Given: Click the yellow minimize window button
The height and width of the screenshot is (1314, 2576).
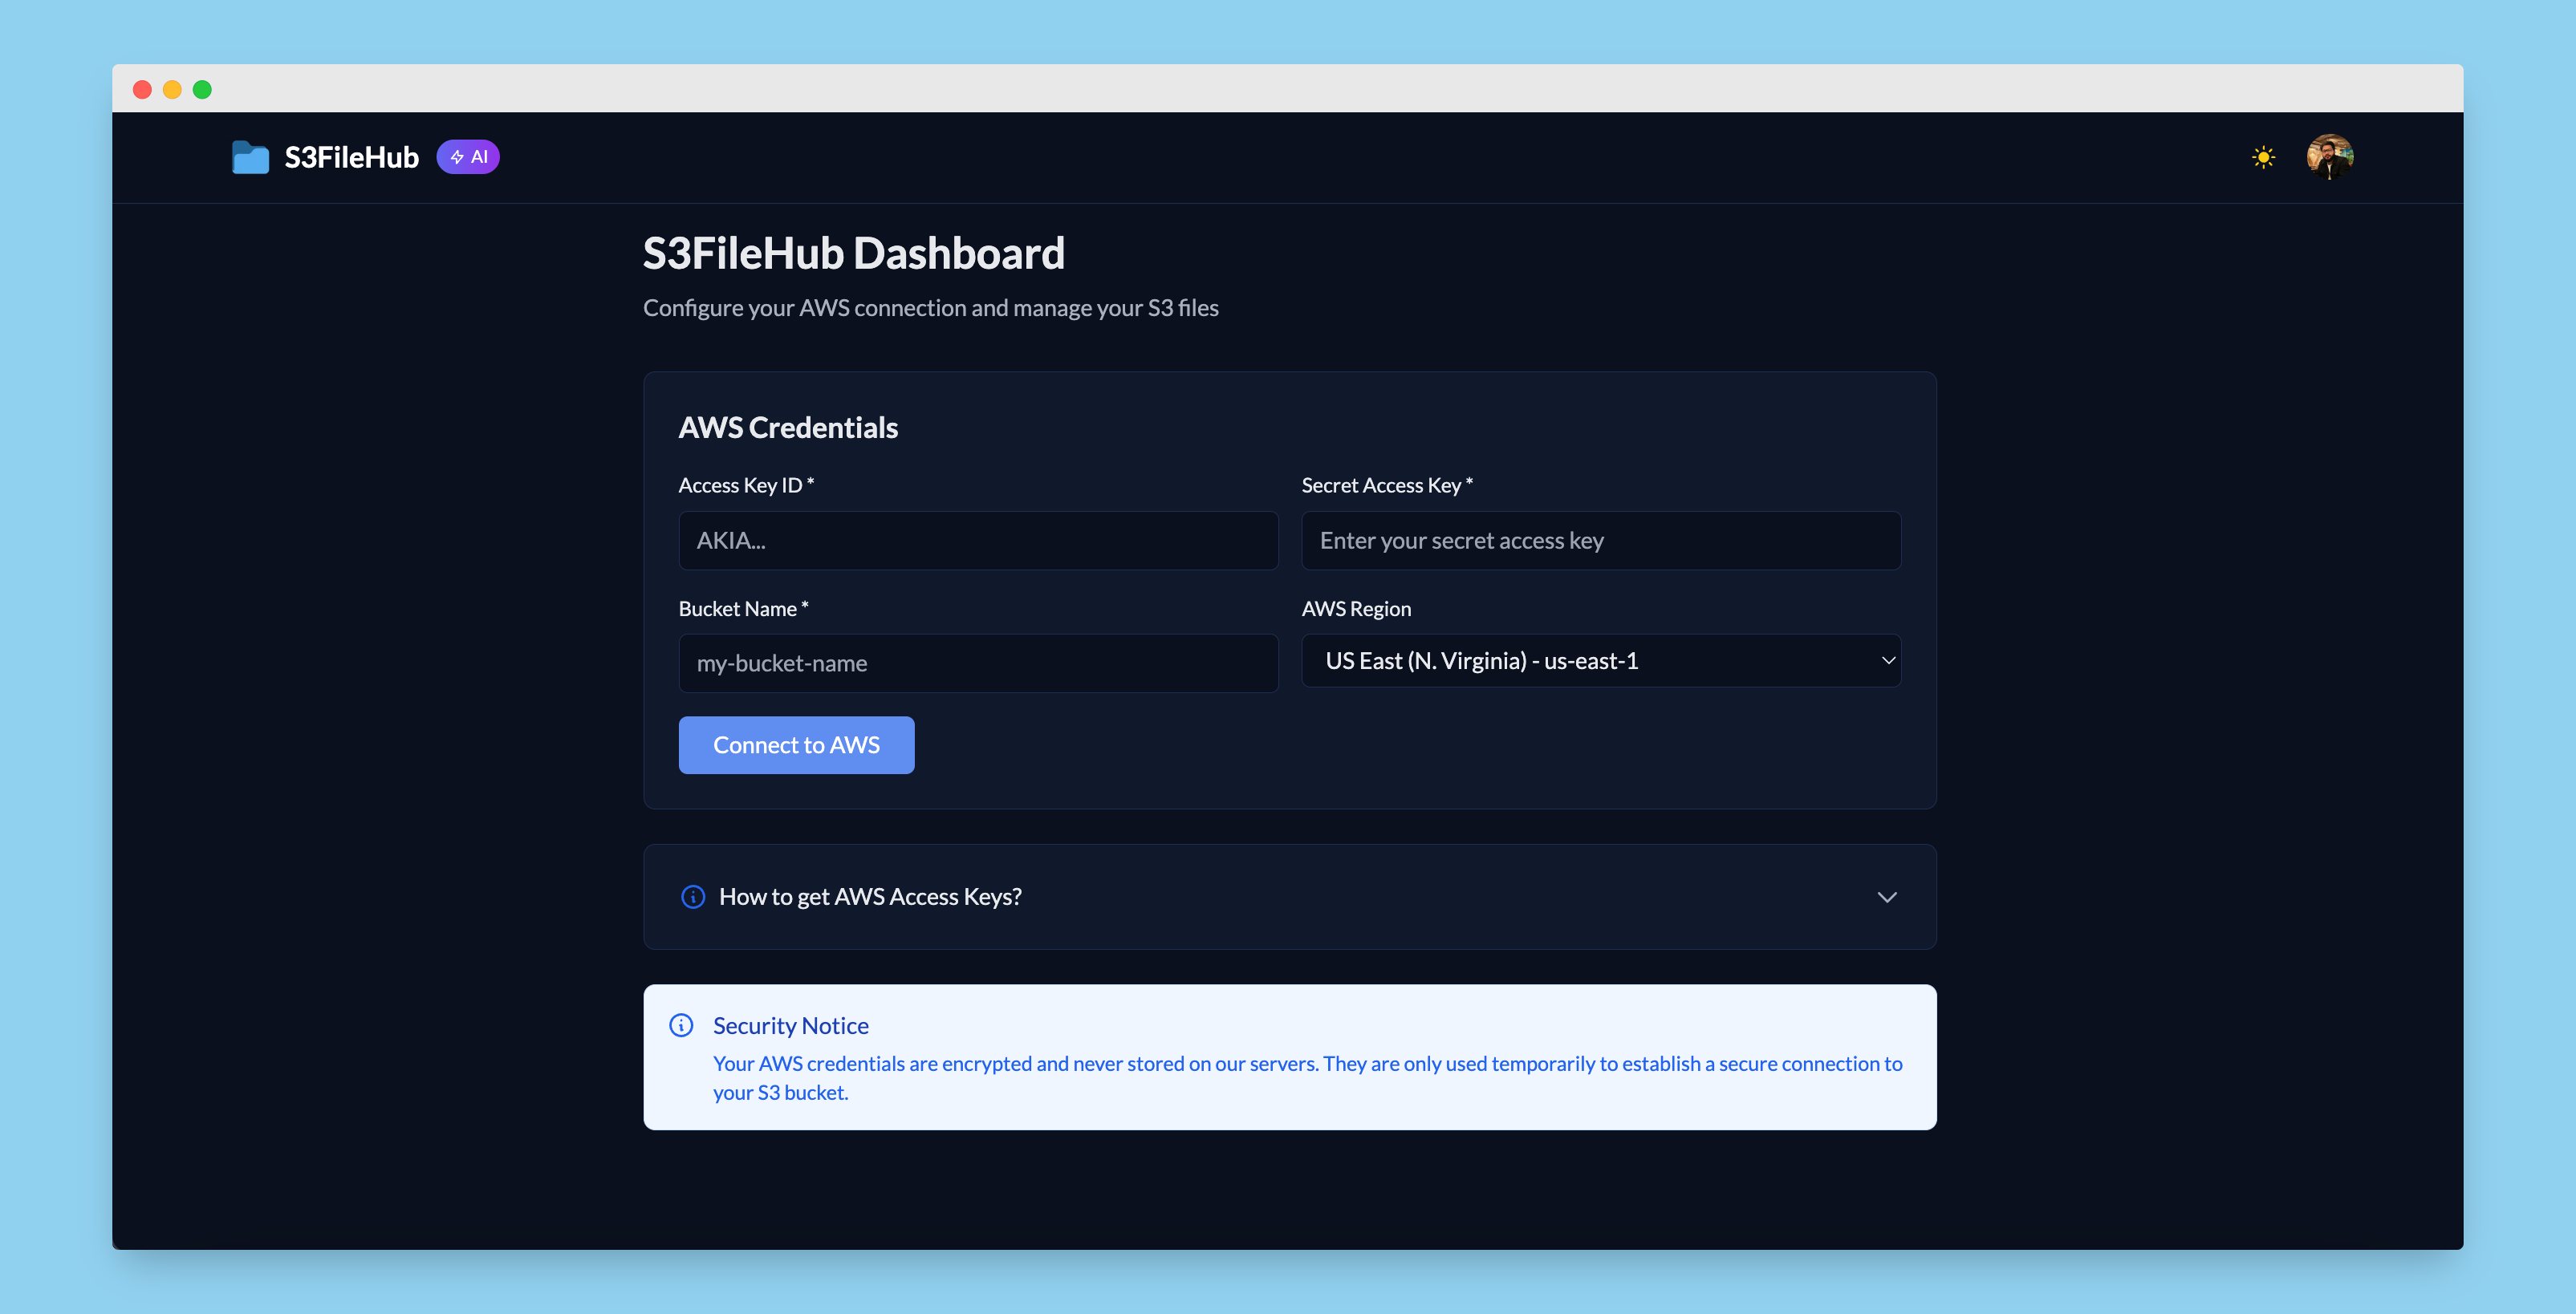Looking at the screenshot, I should (x=172, y=90).
